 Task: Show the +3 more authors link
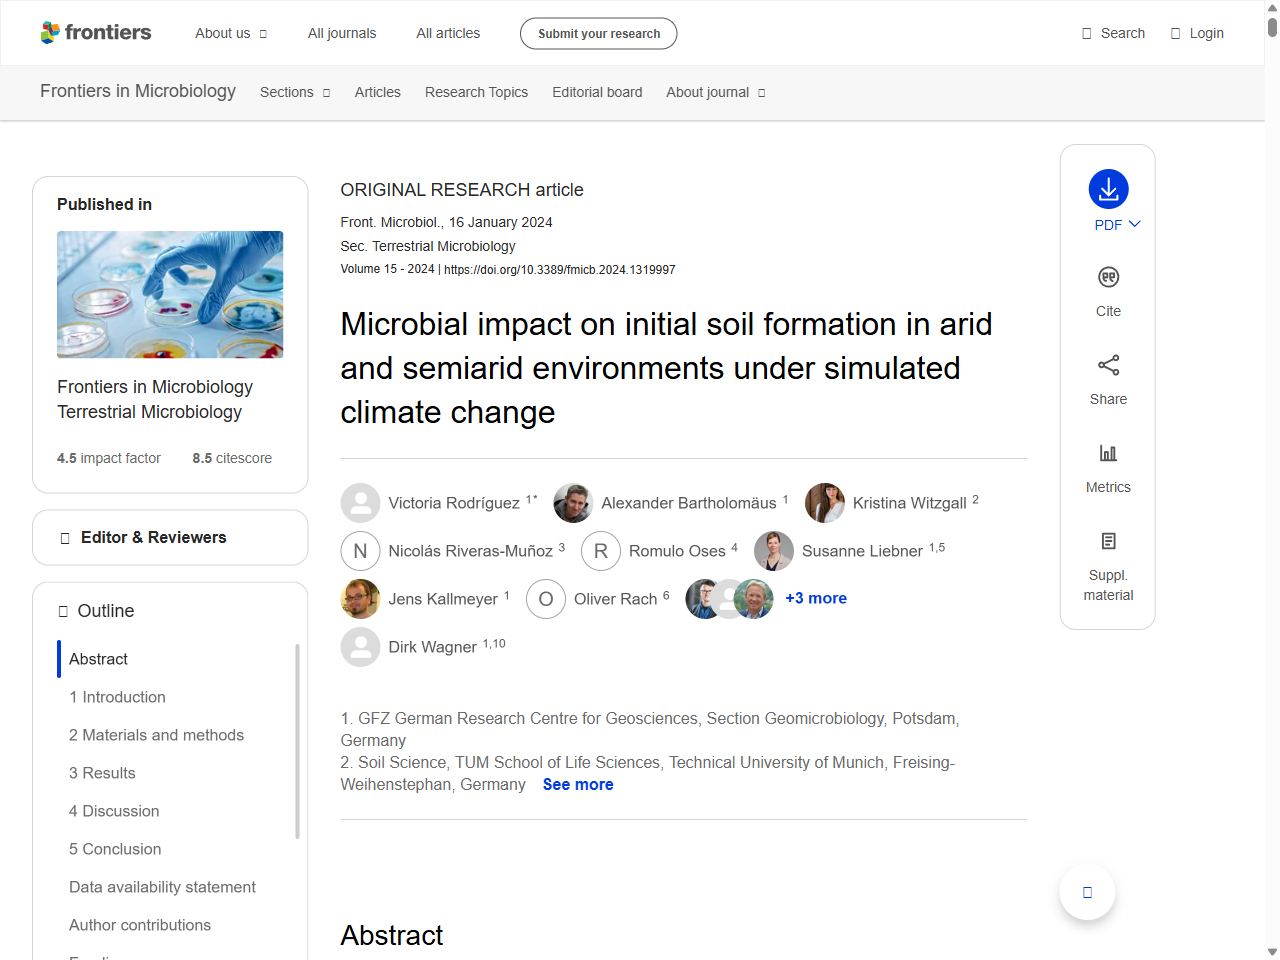[815, 598]
